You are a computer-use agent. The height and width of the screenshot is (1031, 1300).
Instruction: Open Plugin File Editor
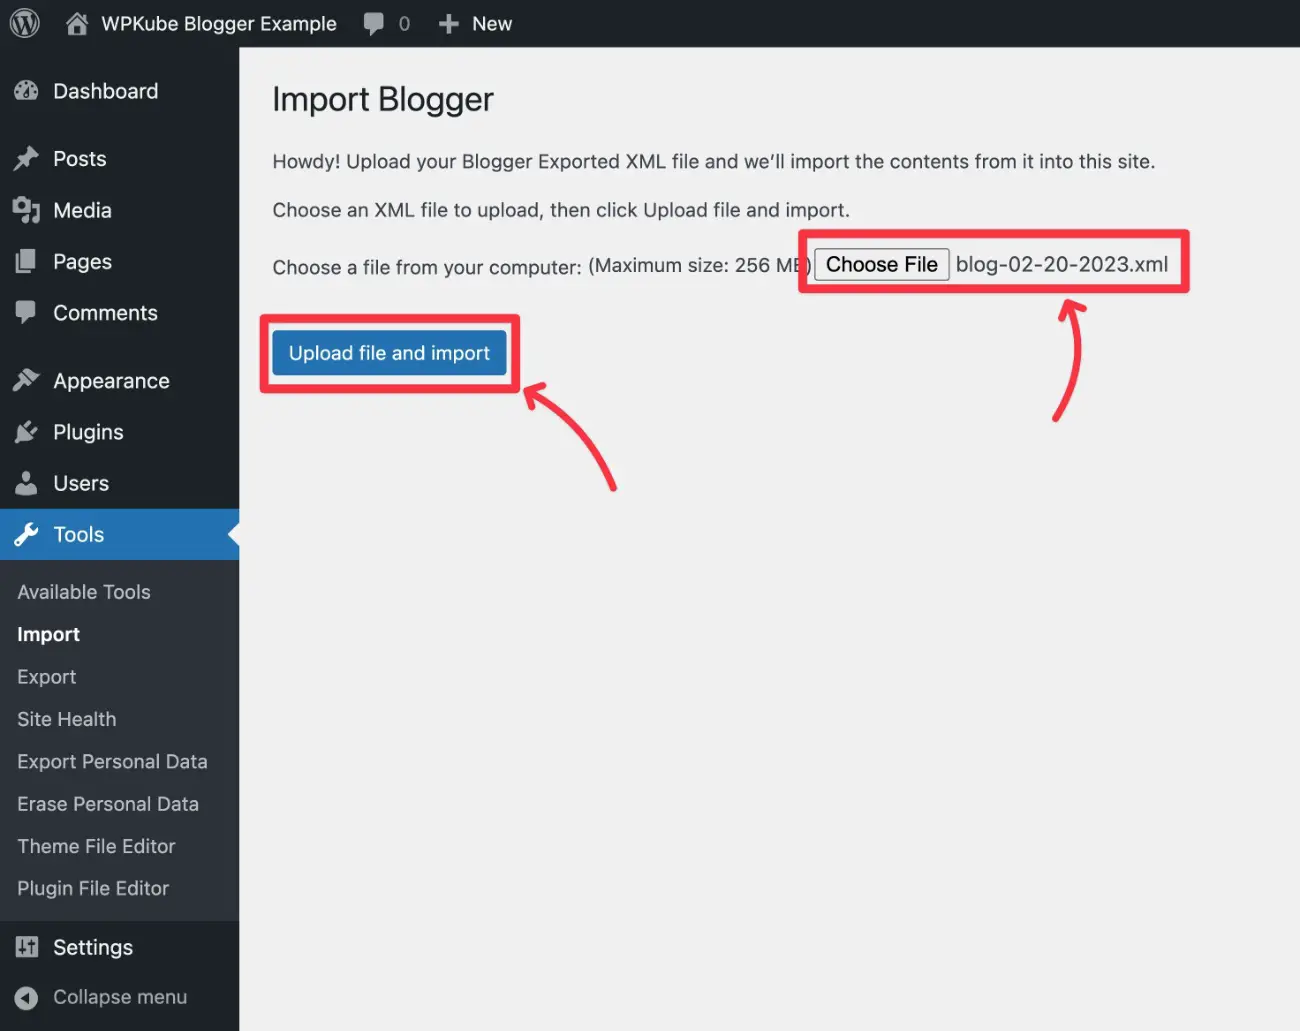(x=93, y=888)
